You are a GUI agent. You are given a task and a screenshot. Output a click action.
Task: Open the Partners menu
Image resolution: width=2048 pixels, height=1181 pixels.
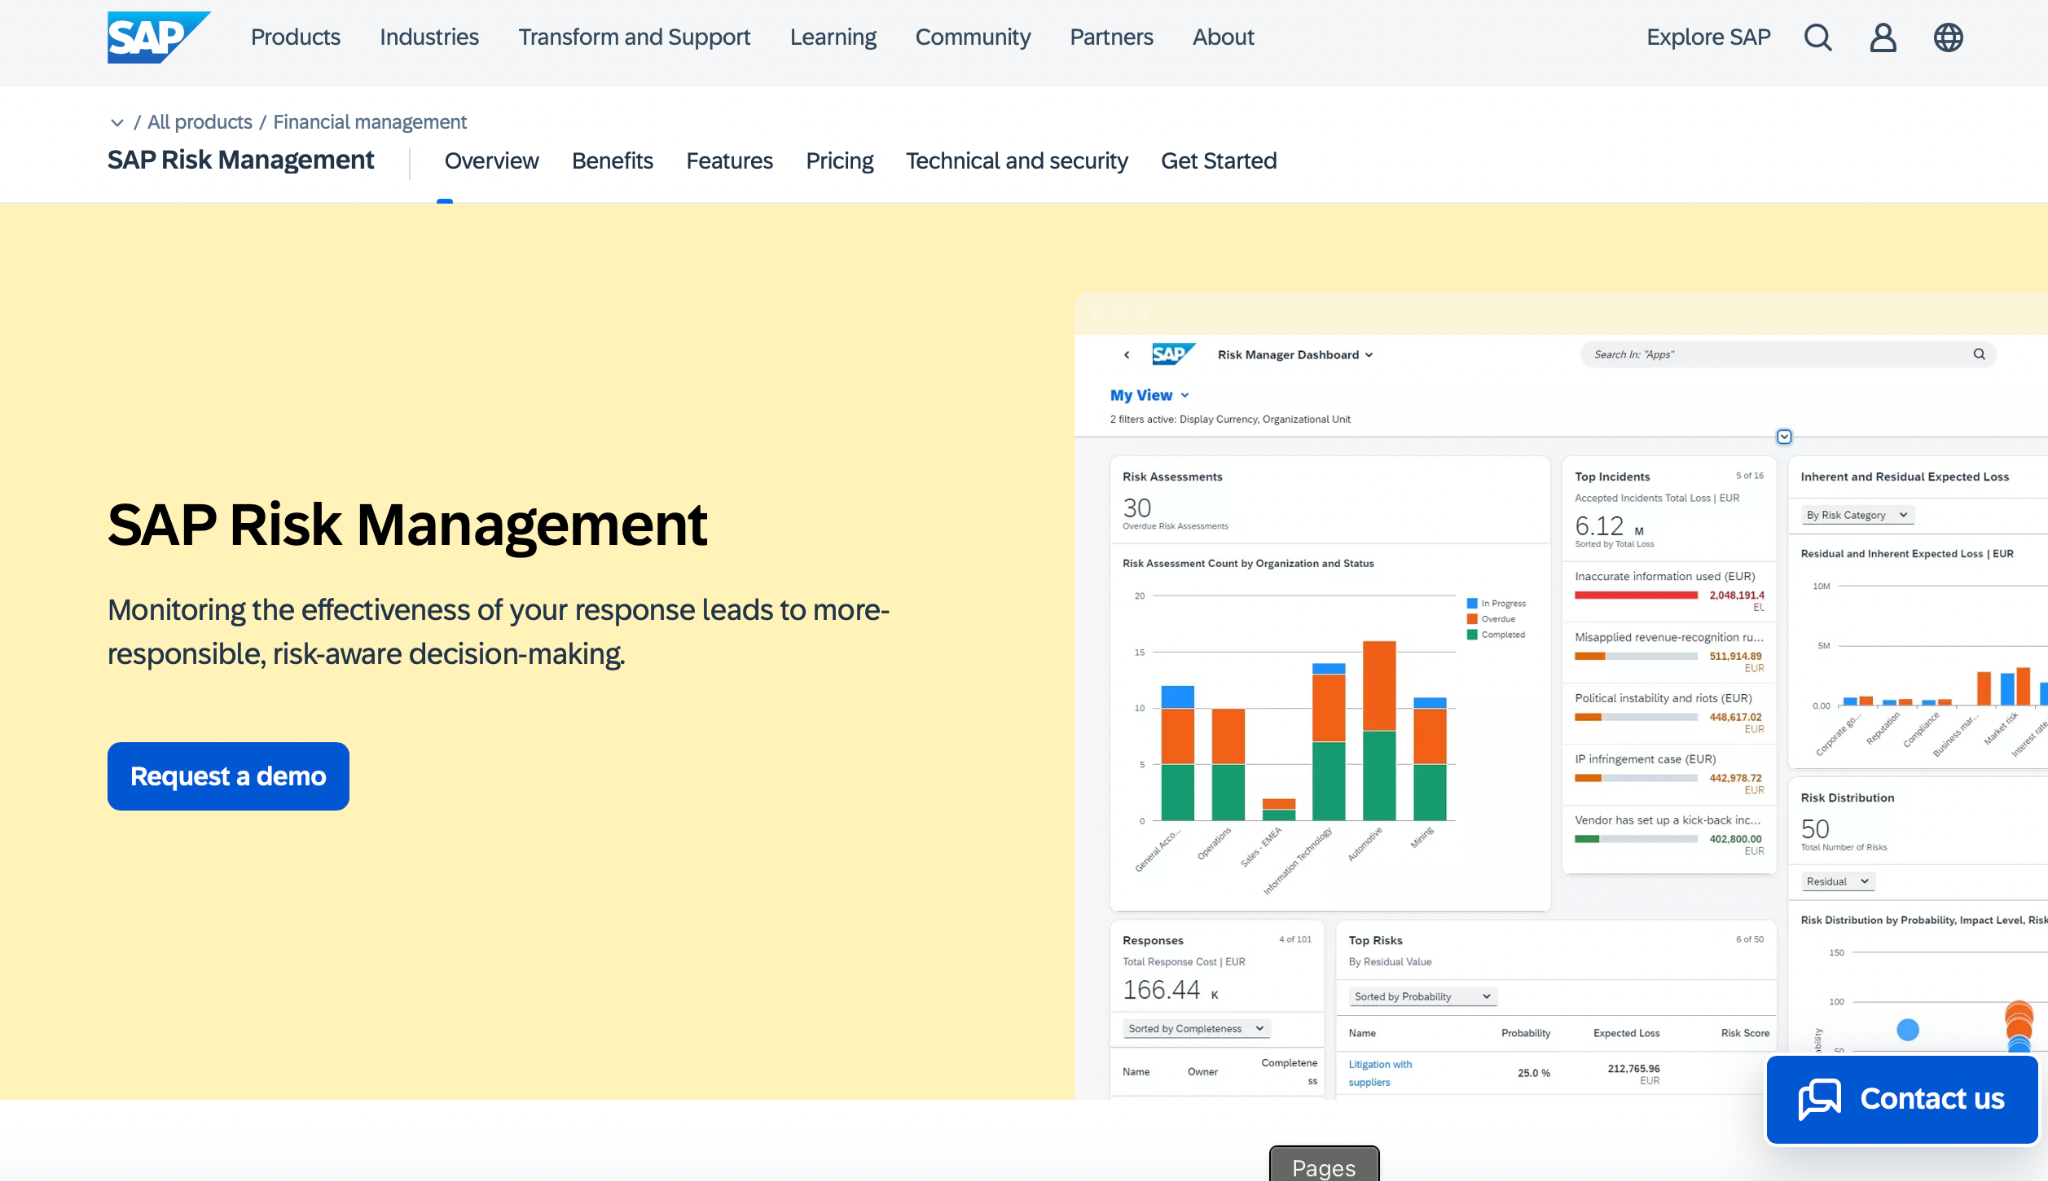pos(1111,37)
